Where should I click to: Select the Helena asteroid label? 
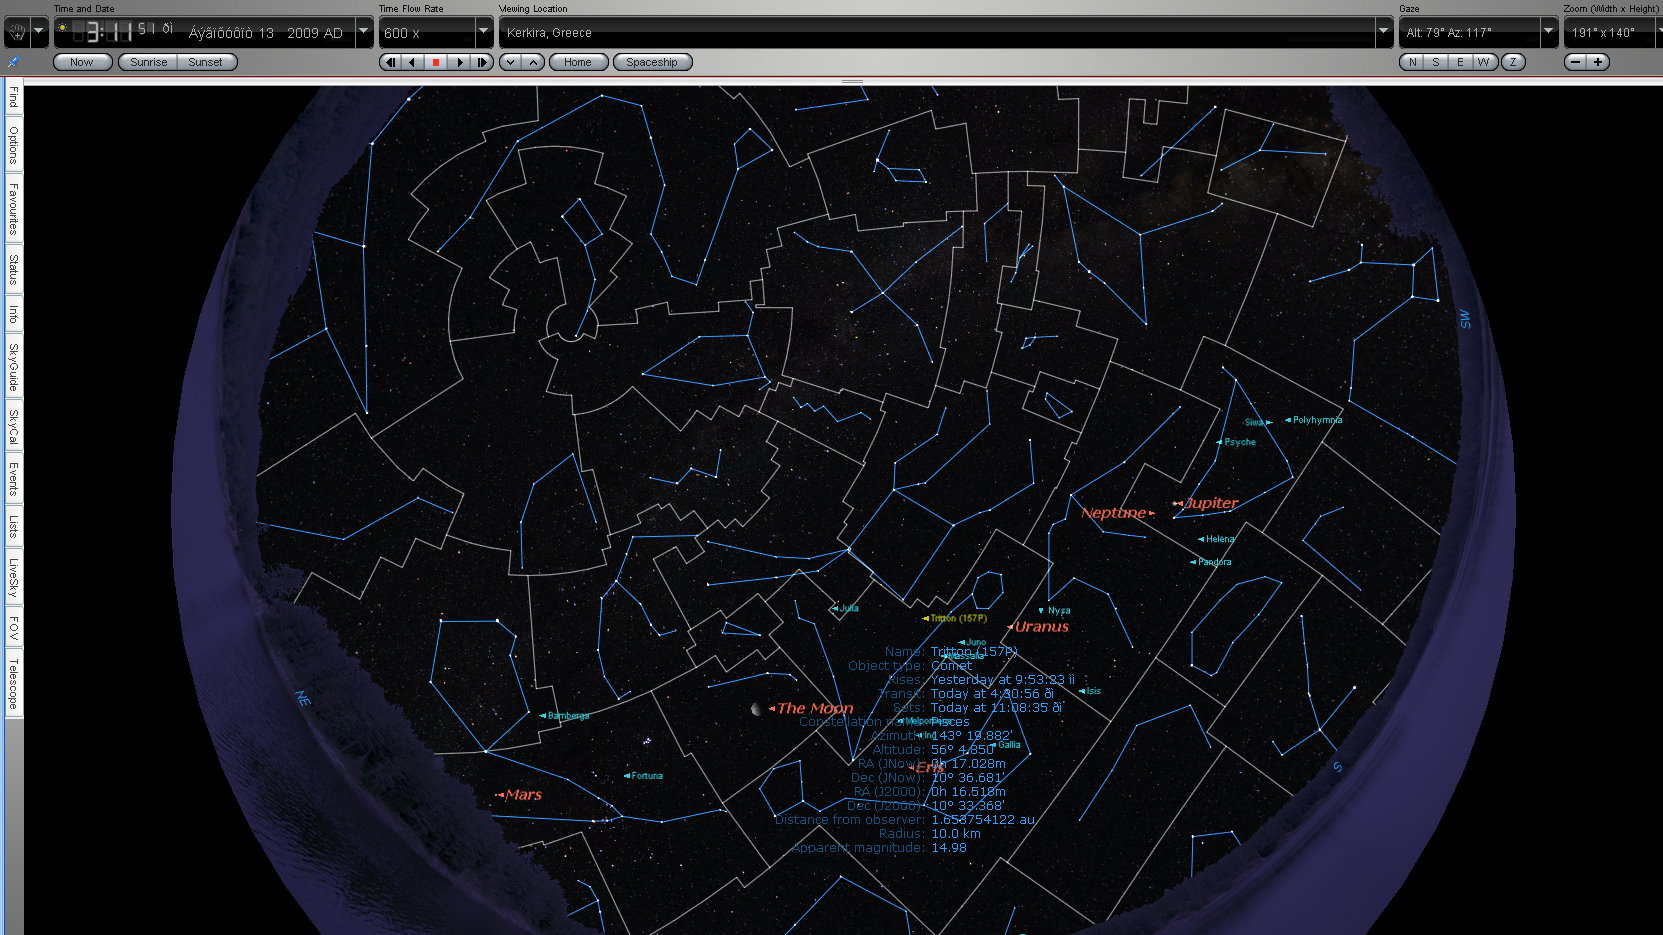pyautogui.click(x=1220, y=539)
